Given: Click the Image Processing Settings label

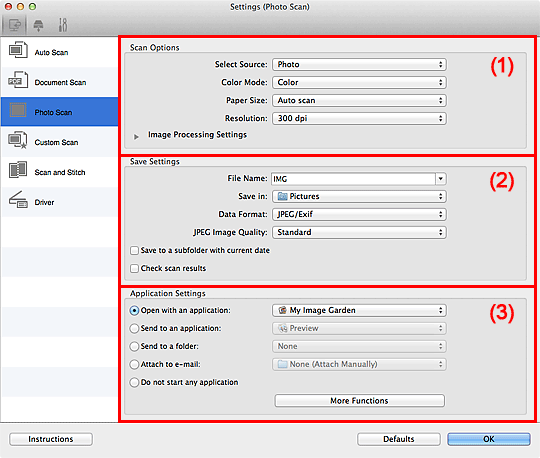Looking at the screenshot, I should (197, 135).
